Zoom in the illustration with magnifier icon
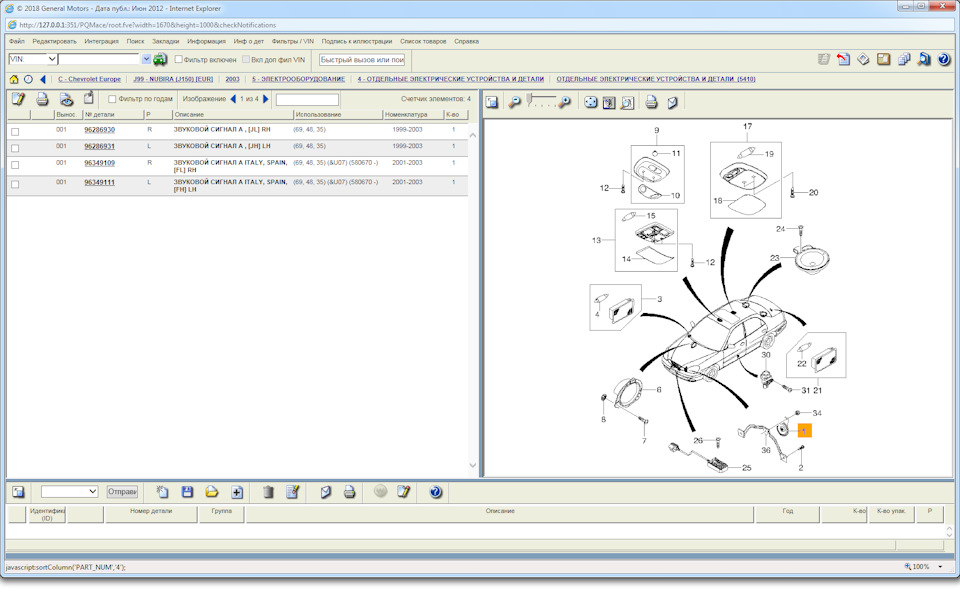The image size is (960, 596). click(564, 102)
